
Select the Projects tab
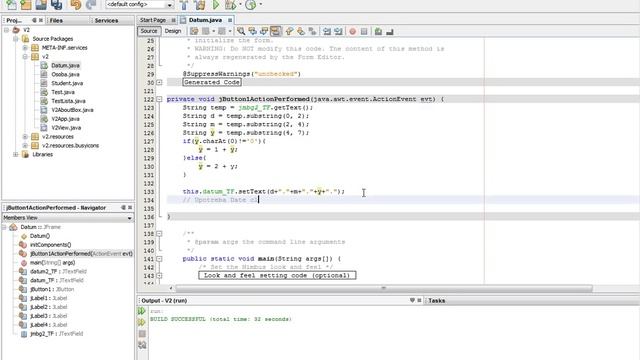(x=15, y=20)
